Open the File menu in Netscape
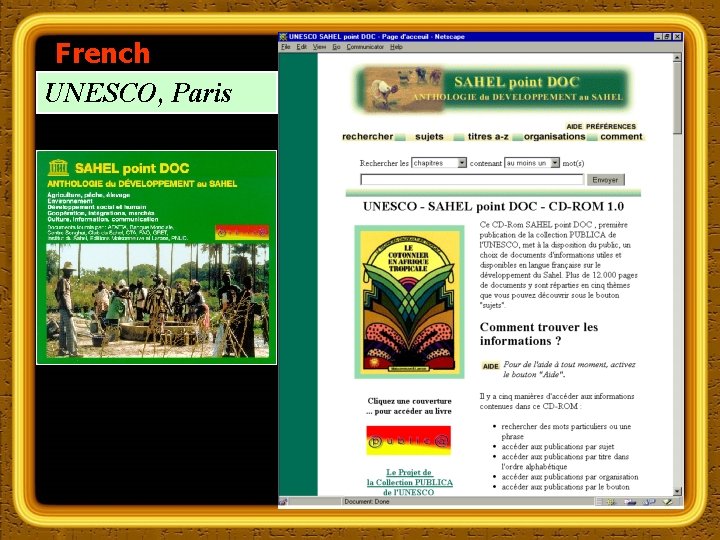Viewport: 720px width, 540px height. [286, 47]
